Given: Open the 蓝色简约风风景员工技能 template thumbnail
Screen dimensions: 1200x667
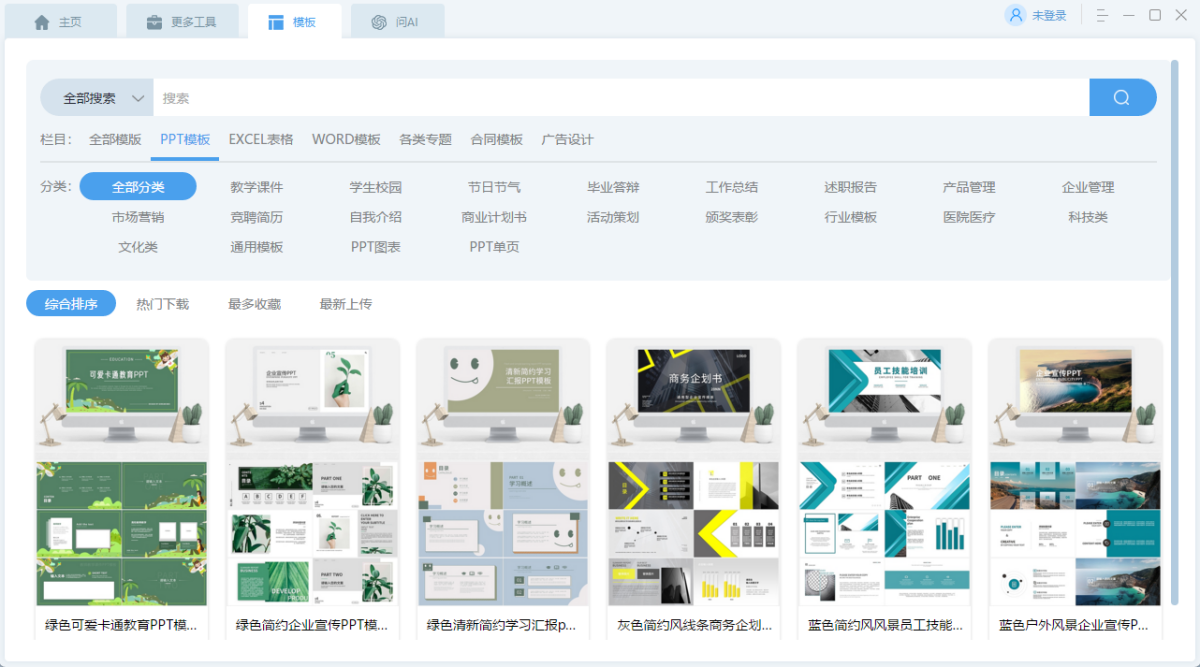Looking at the screenshot, I should 884,472.
